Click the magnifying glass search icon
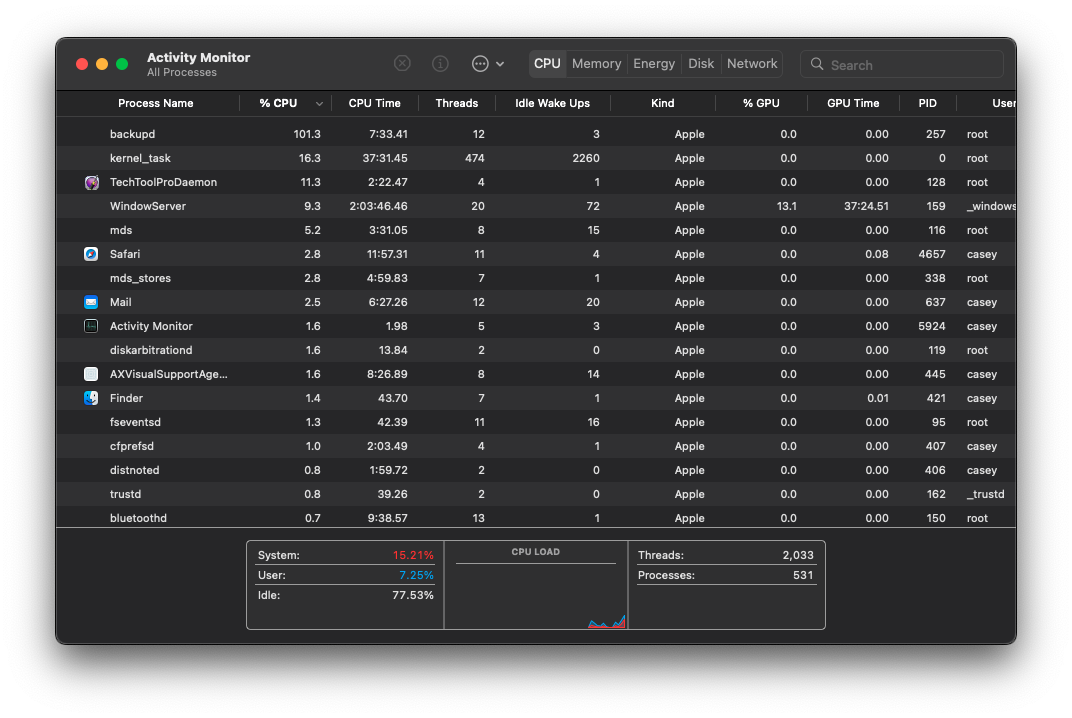 (x=816, y=64)
